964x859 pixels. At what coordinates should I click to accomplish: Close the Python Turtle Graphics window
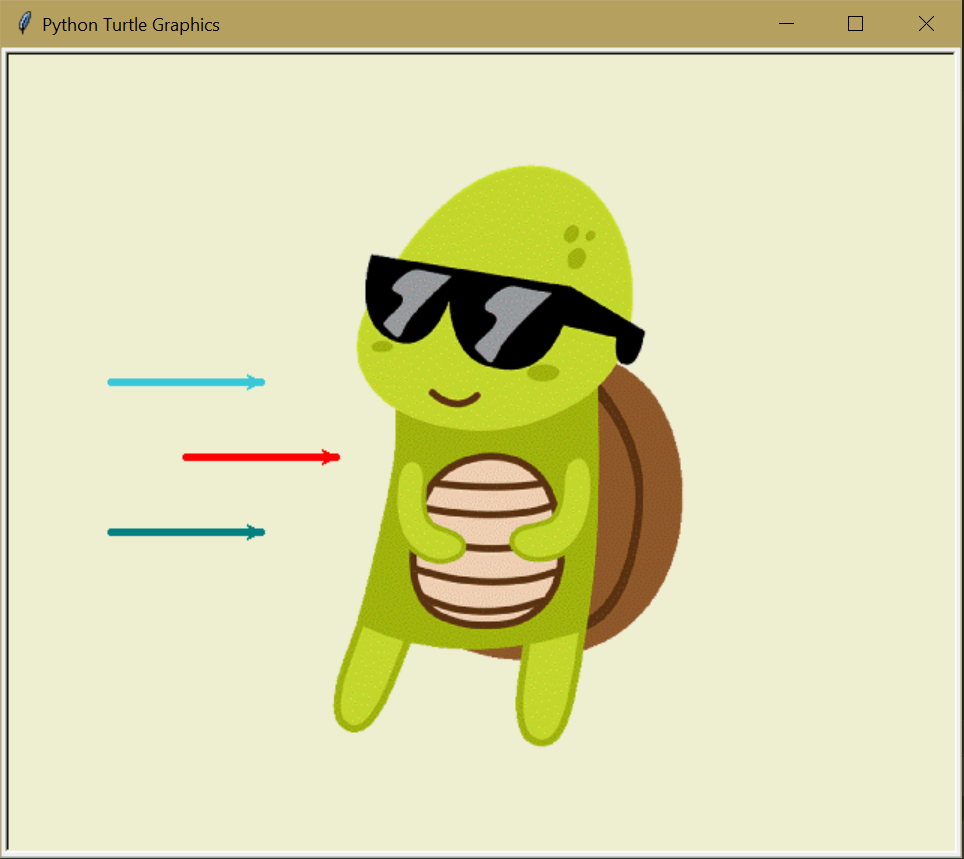[926, 24]
